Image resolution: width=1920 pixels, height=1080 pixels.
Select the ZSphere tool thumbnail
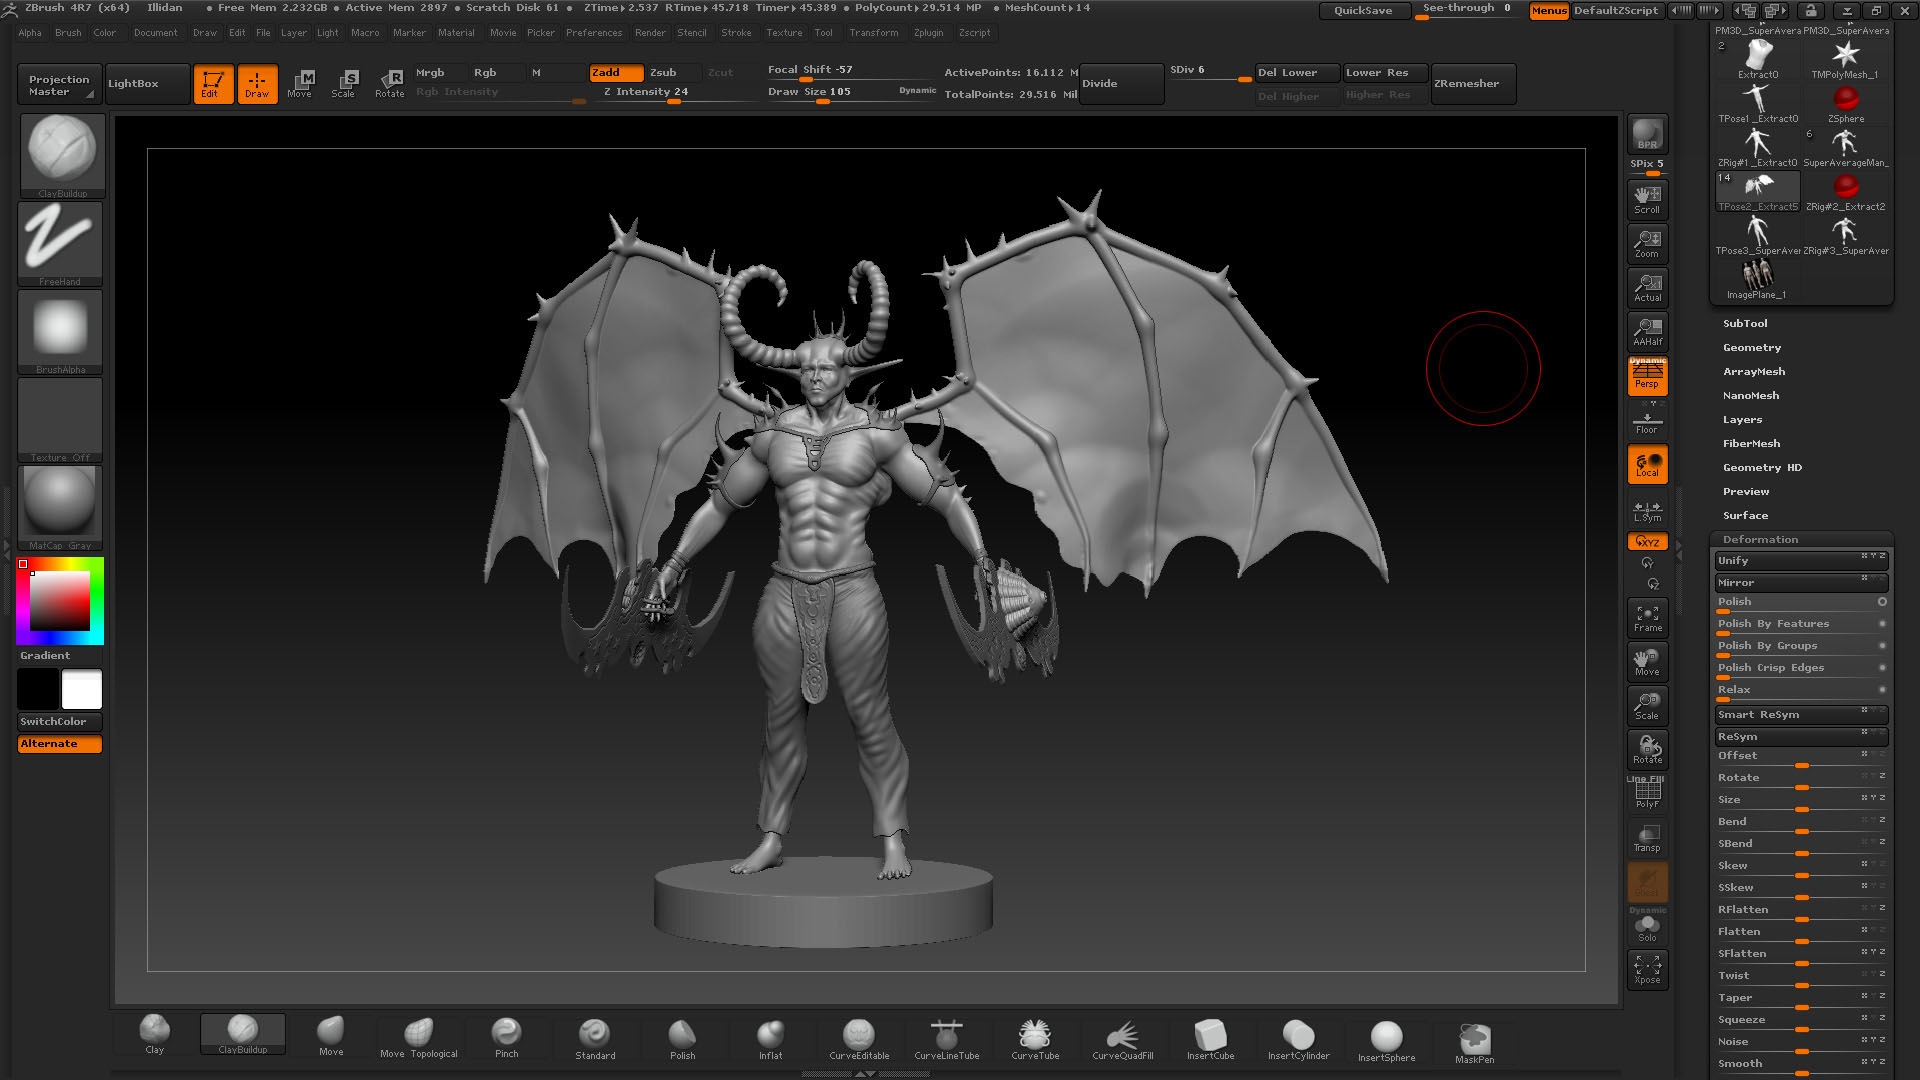tap(1845, 104)
